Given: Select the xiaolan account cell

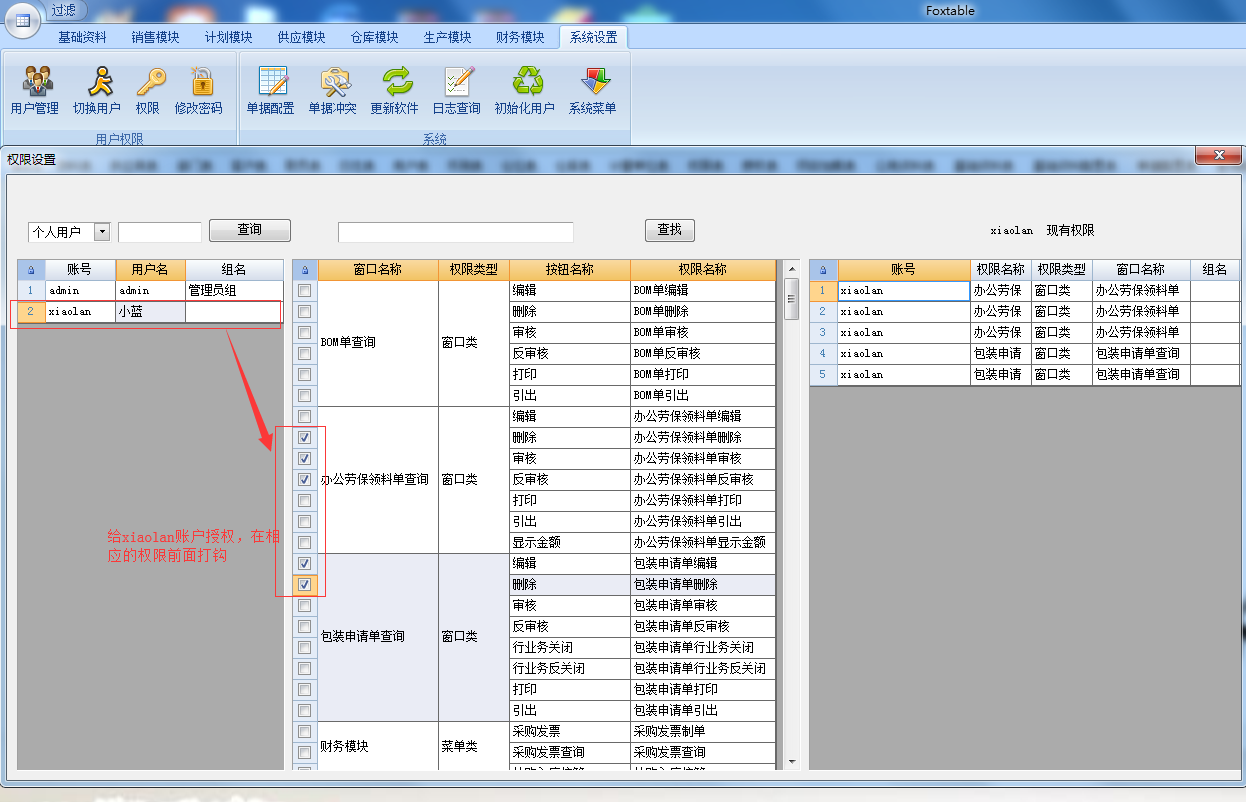Looking at the screenshot, I should 79,312.
